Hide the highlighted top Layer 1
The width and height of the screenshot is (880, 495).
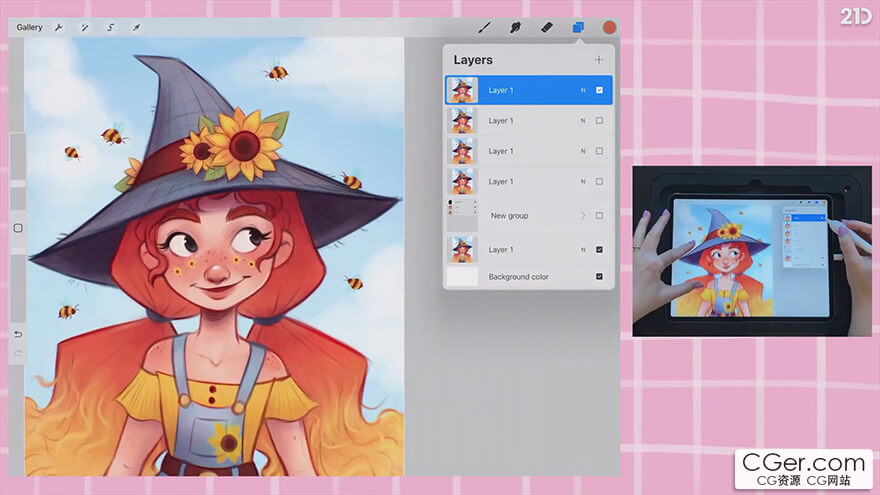[599, 90]
